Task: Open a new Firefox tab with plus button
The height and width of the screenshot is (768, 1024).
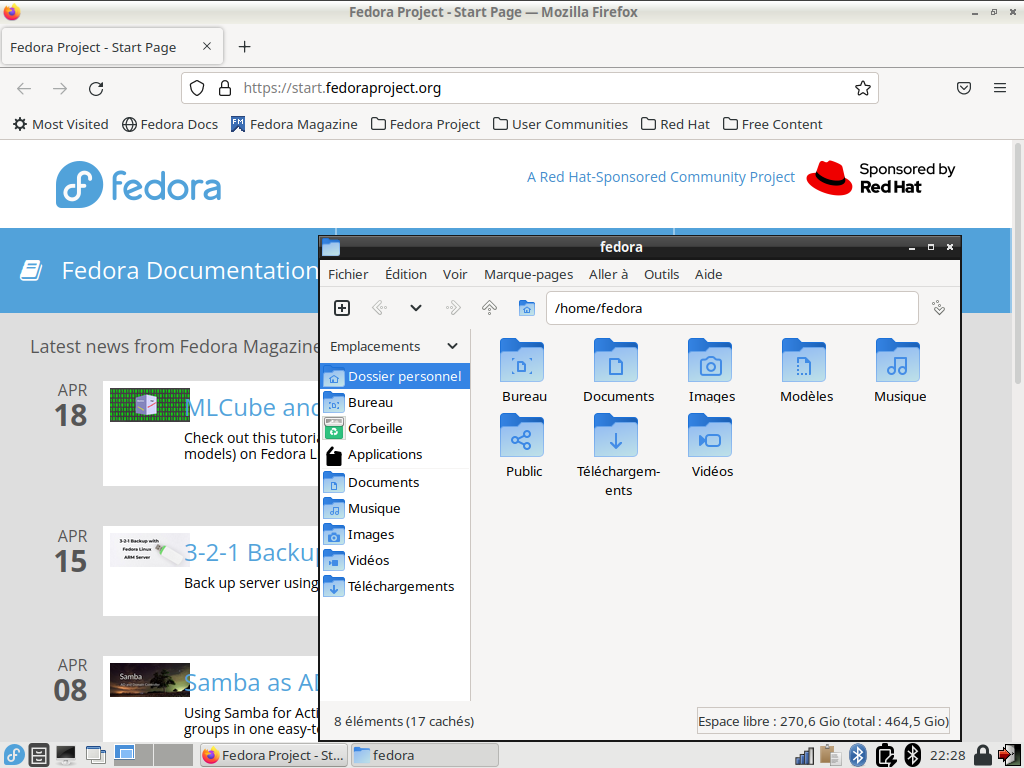Action: (x=244, y=46)
